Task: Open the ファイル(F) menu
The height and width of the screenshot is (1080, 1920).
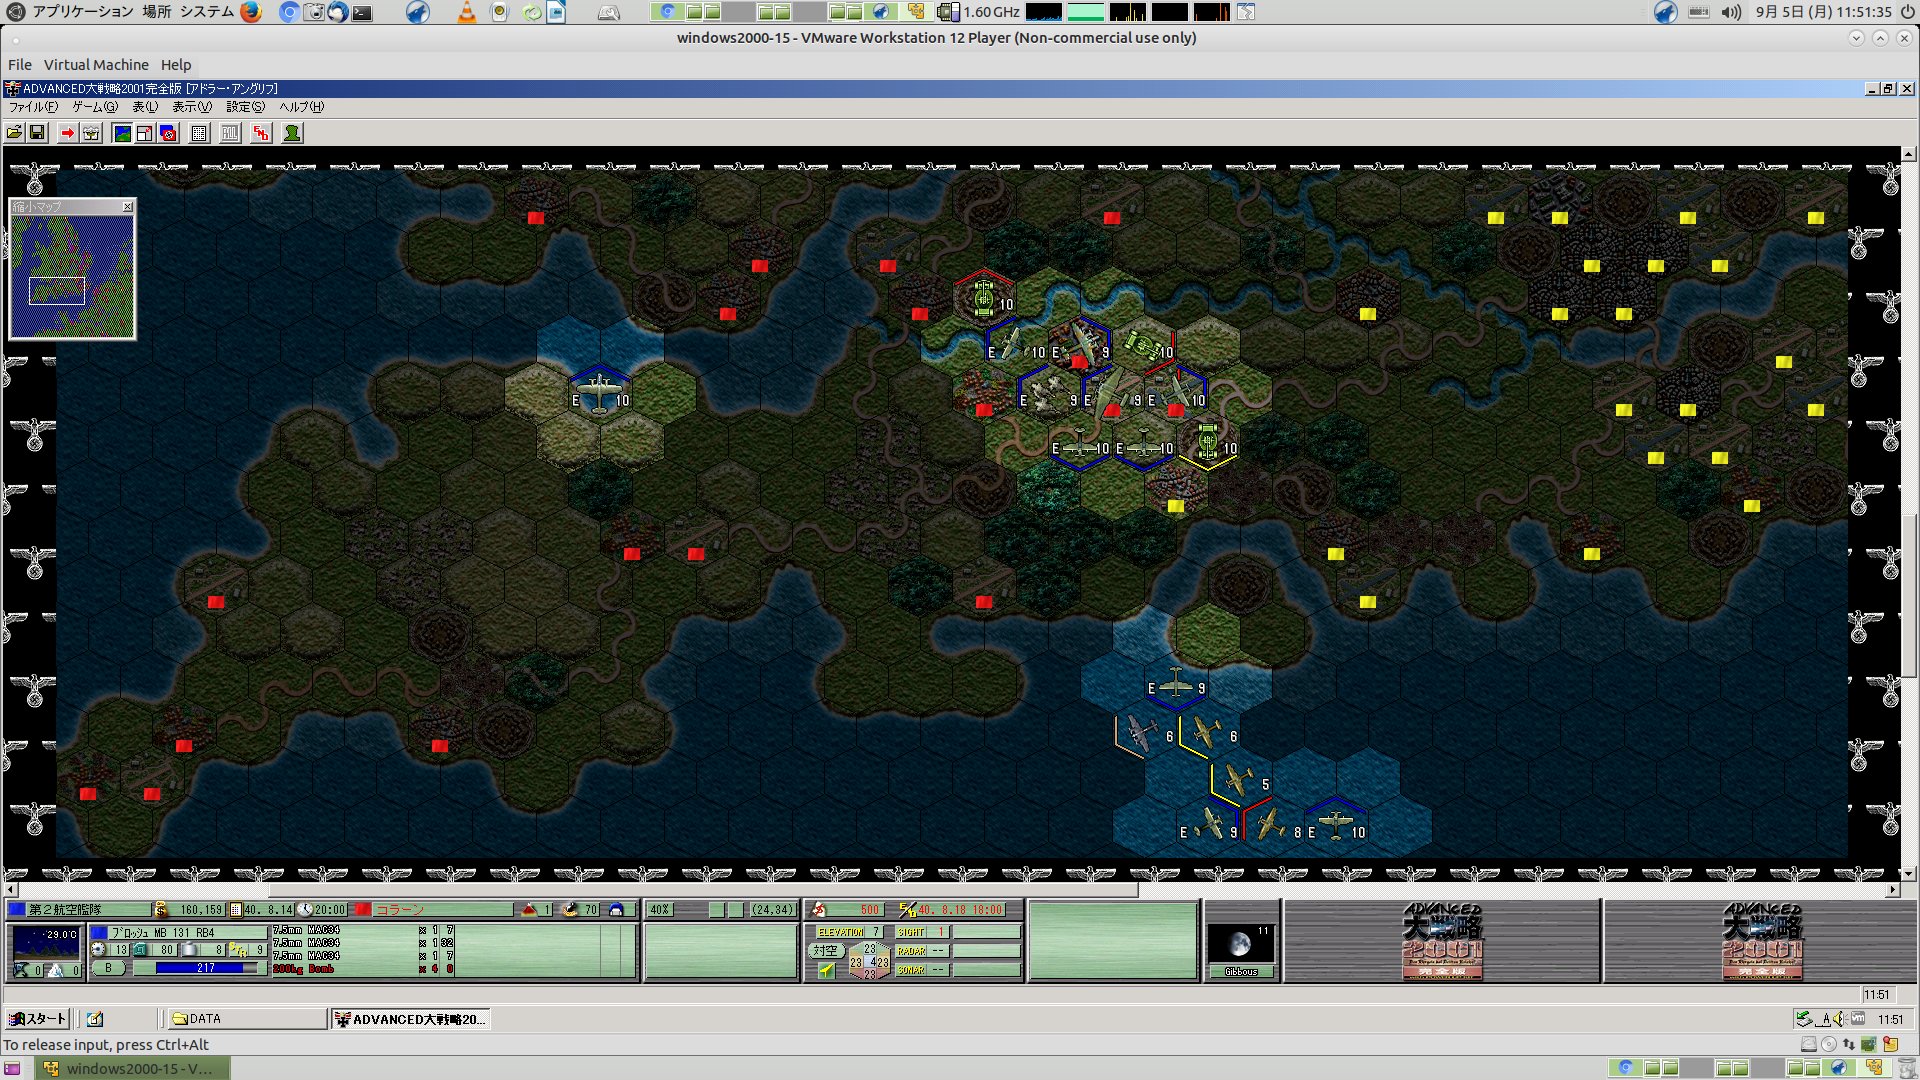Action: coord(33,107)
